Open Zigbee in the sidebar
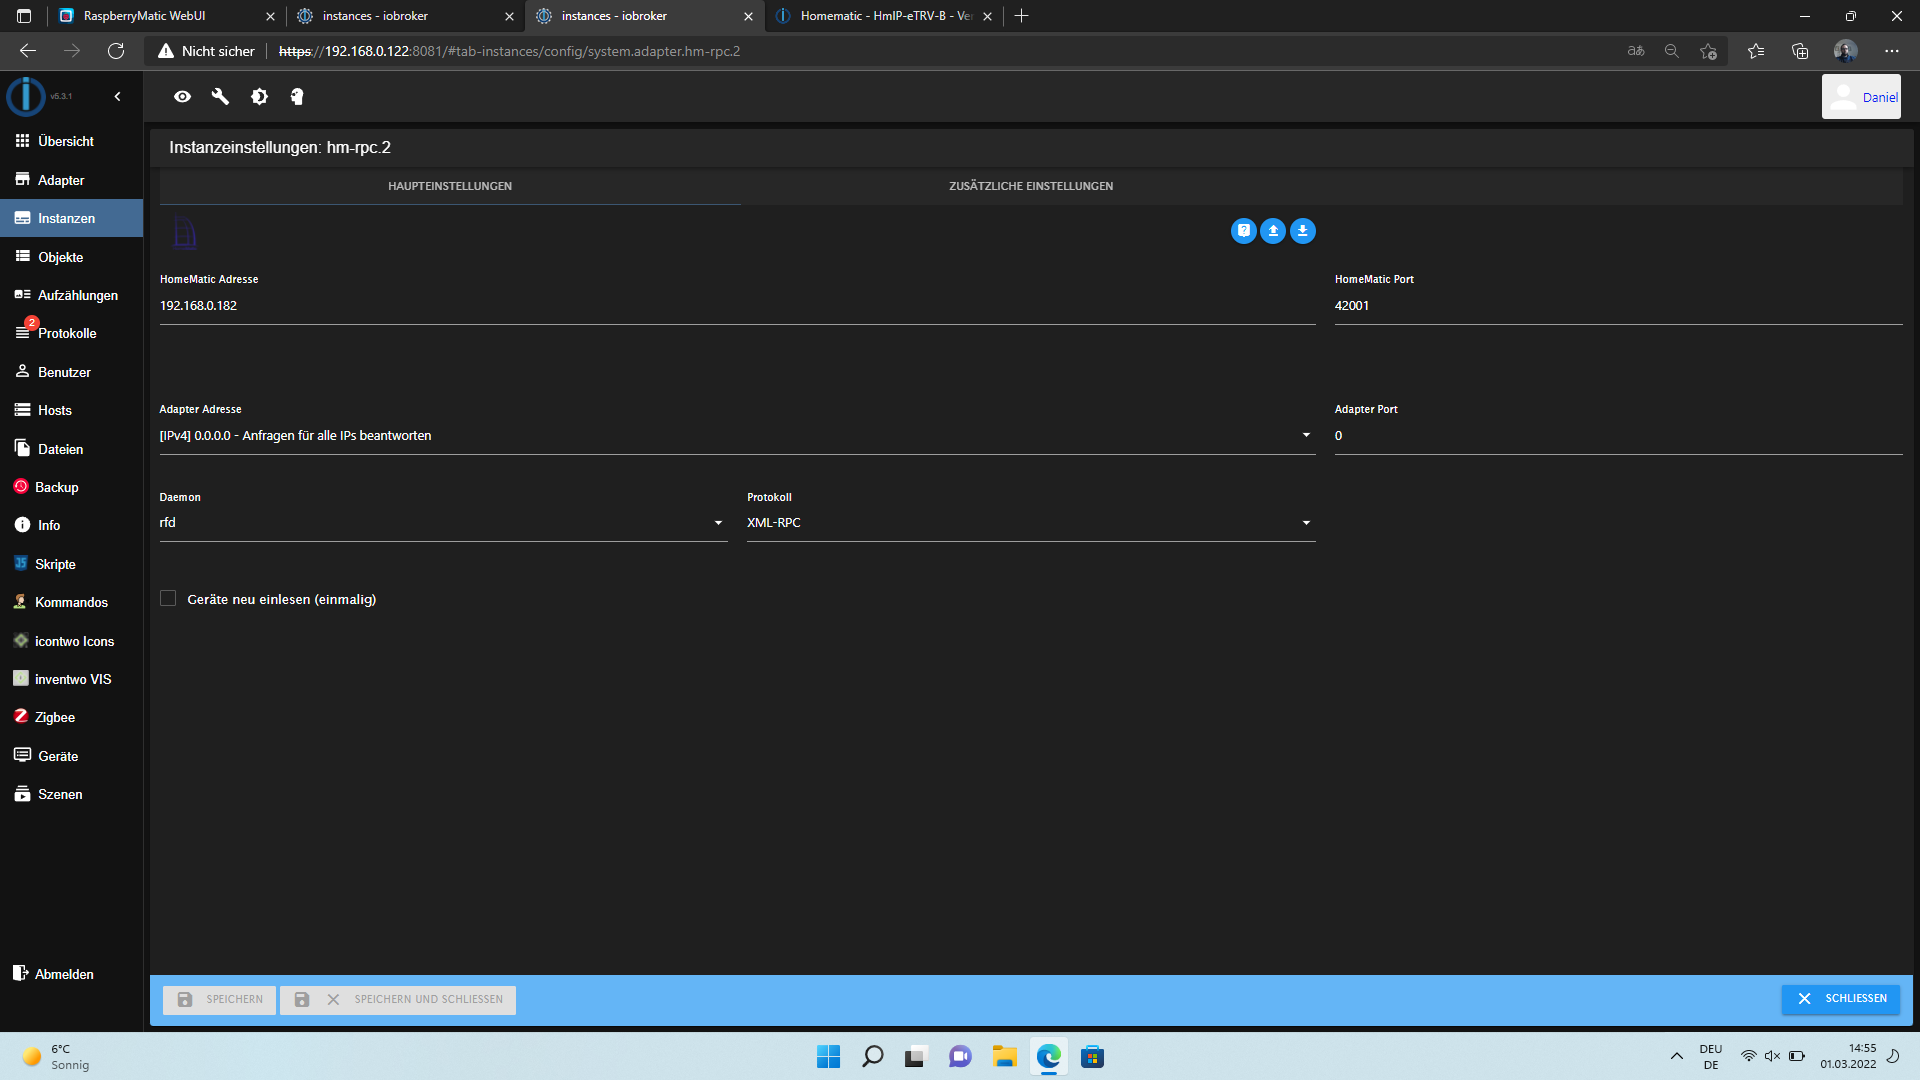 coord(71,717)
